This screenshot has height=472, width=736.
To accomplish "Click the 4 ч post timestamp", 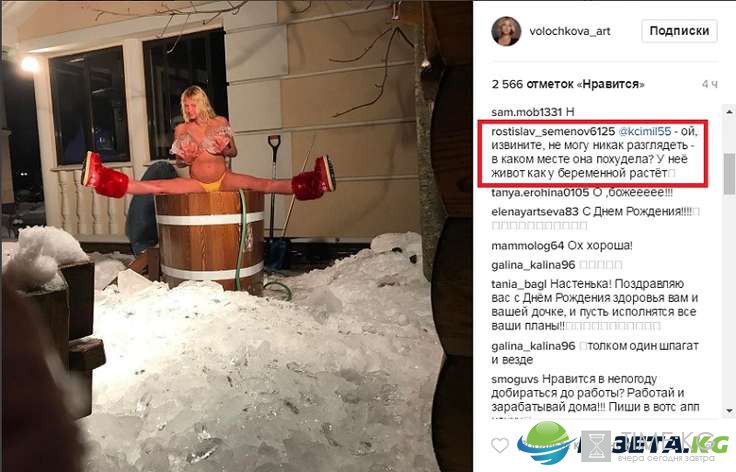I will point(709,84).
